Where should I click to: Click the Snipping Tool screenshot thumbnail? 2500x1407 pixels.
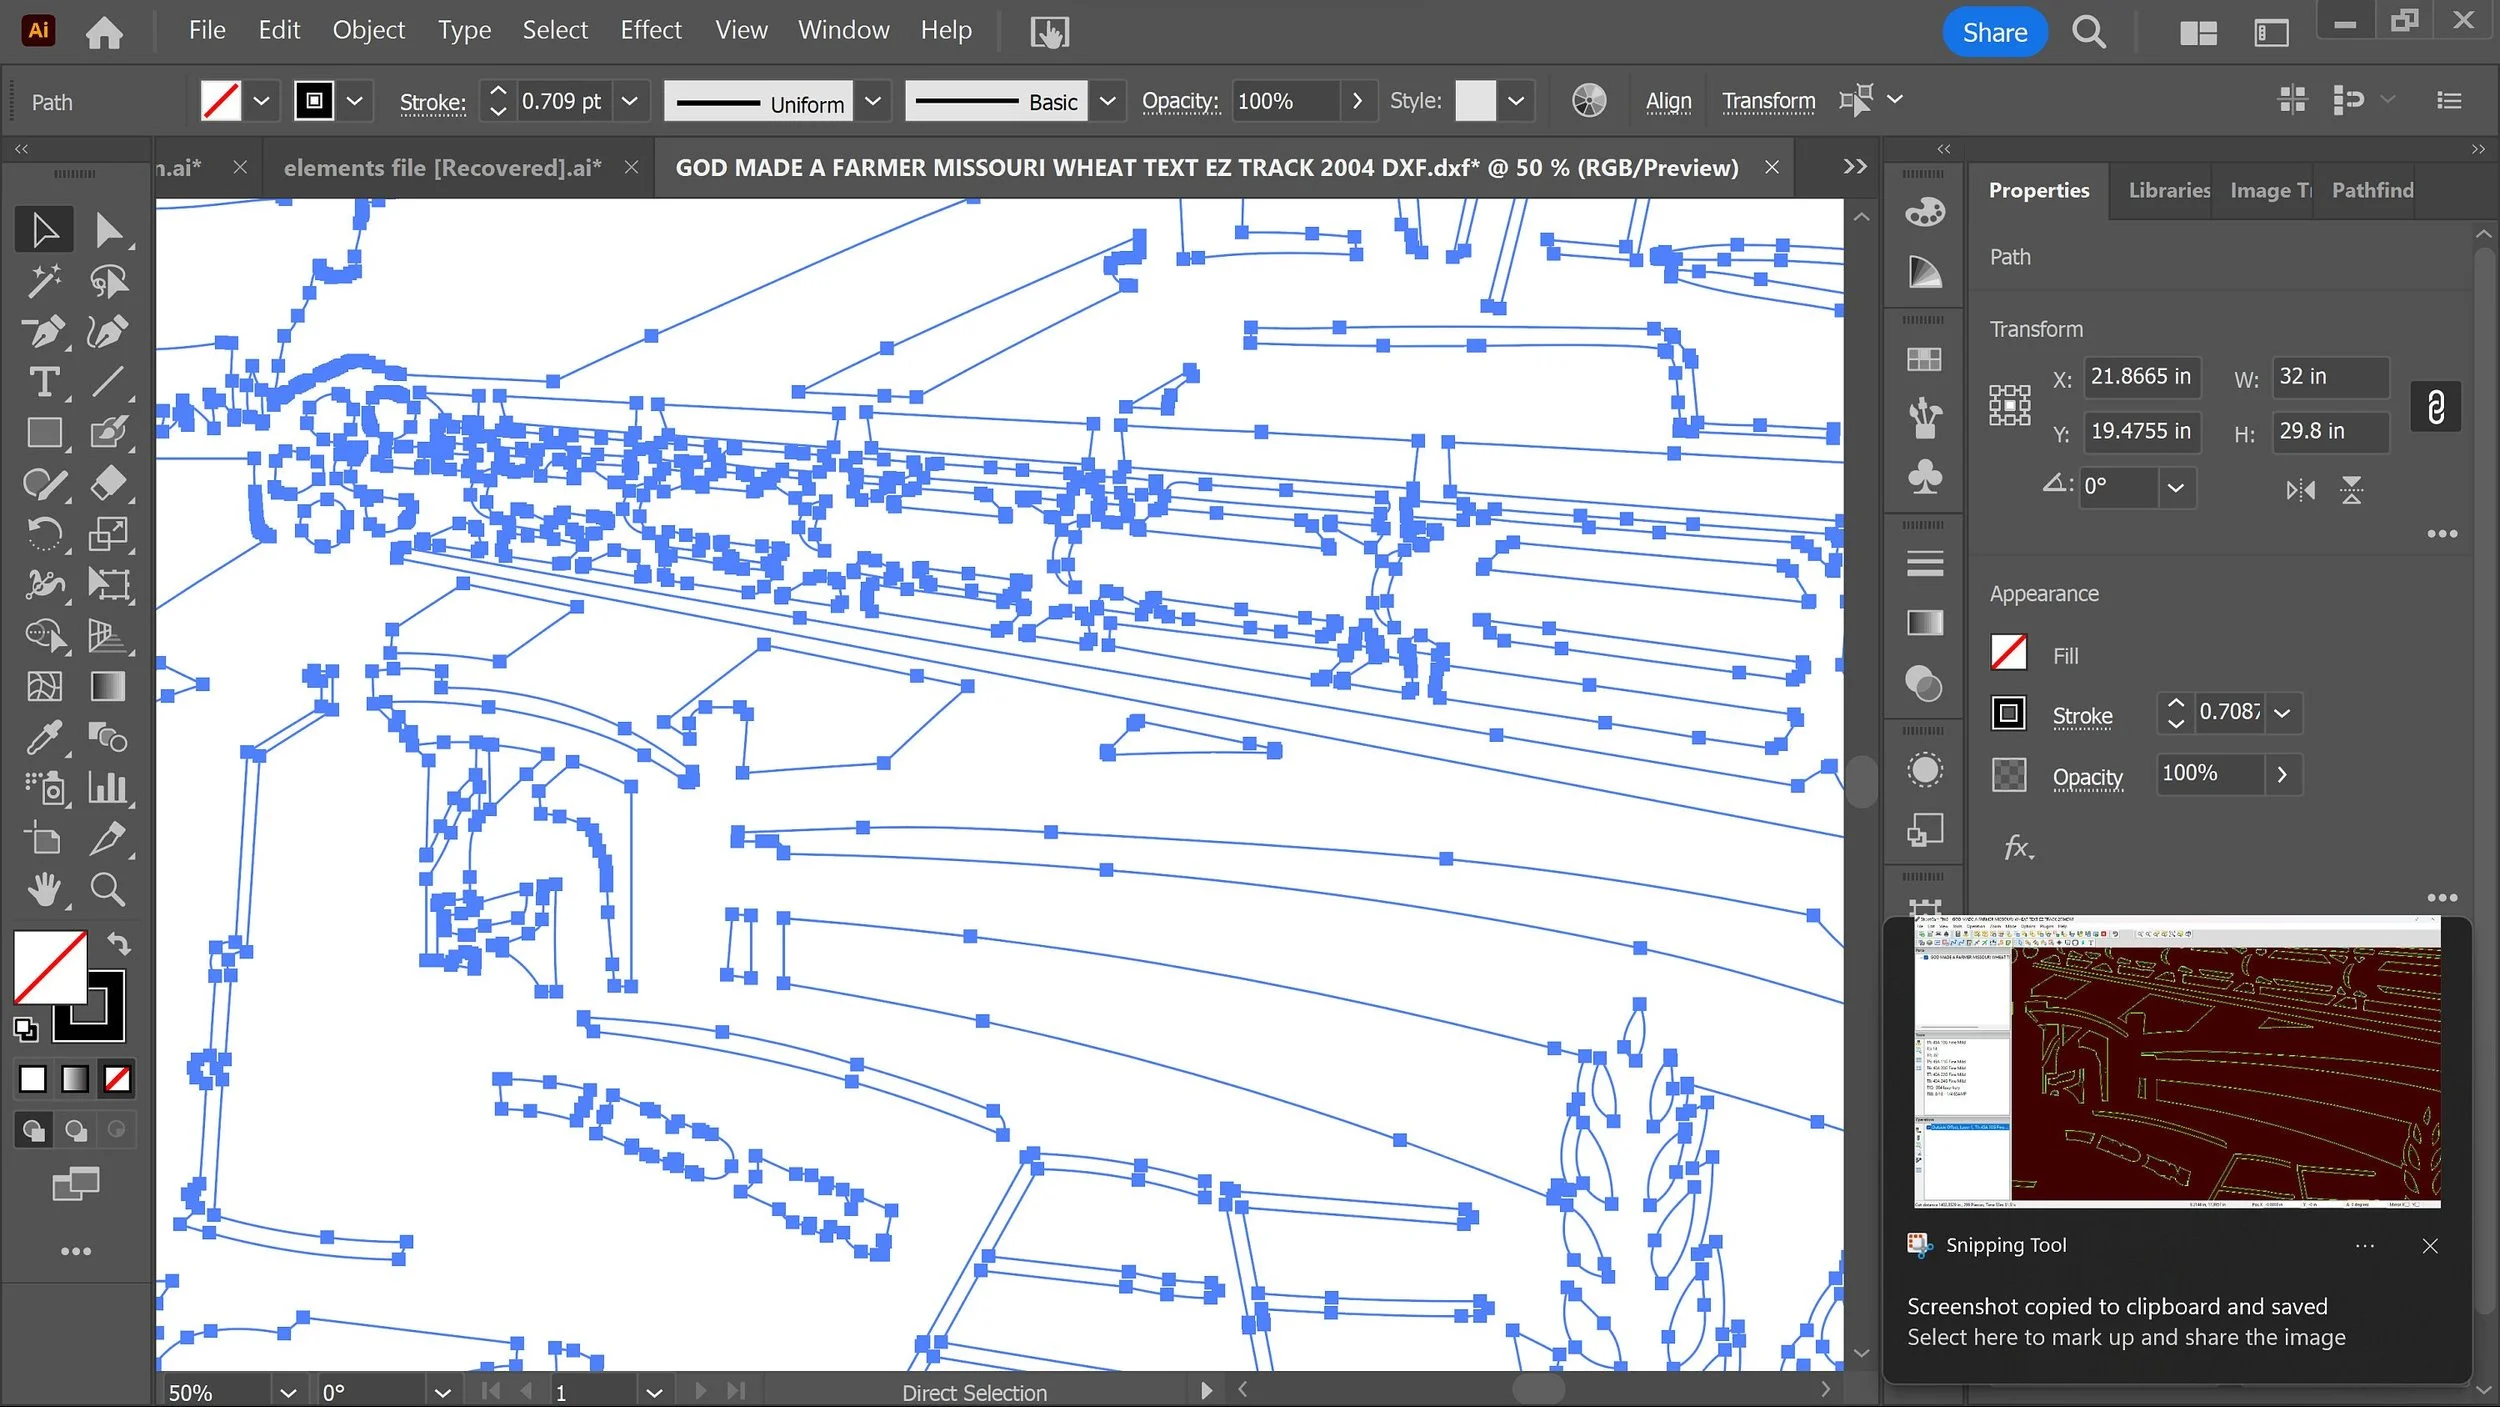point(2176,1061)
